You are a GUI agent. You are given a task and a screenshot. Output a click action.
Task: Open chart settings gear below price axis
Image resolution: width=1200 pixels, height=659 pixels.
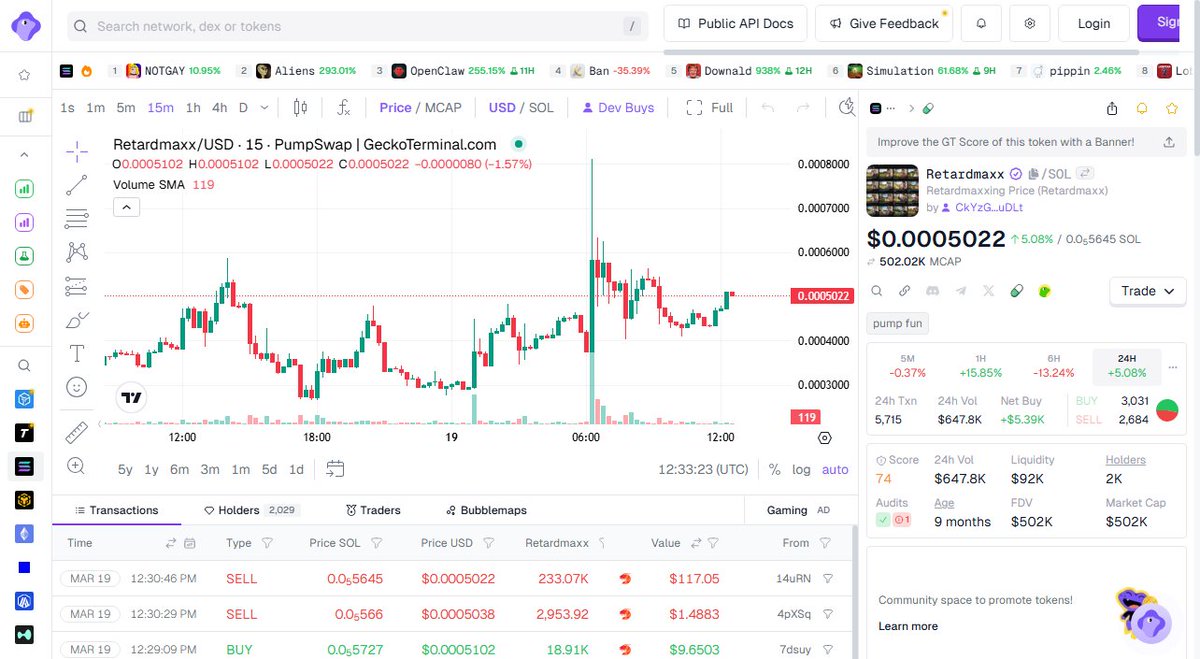(x=825, y=438)
